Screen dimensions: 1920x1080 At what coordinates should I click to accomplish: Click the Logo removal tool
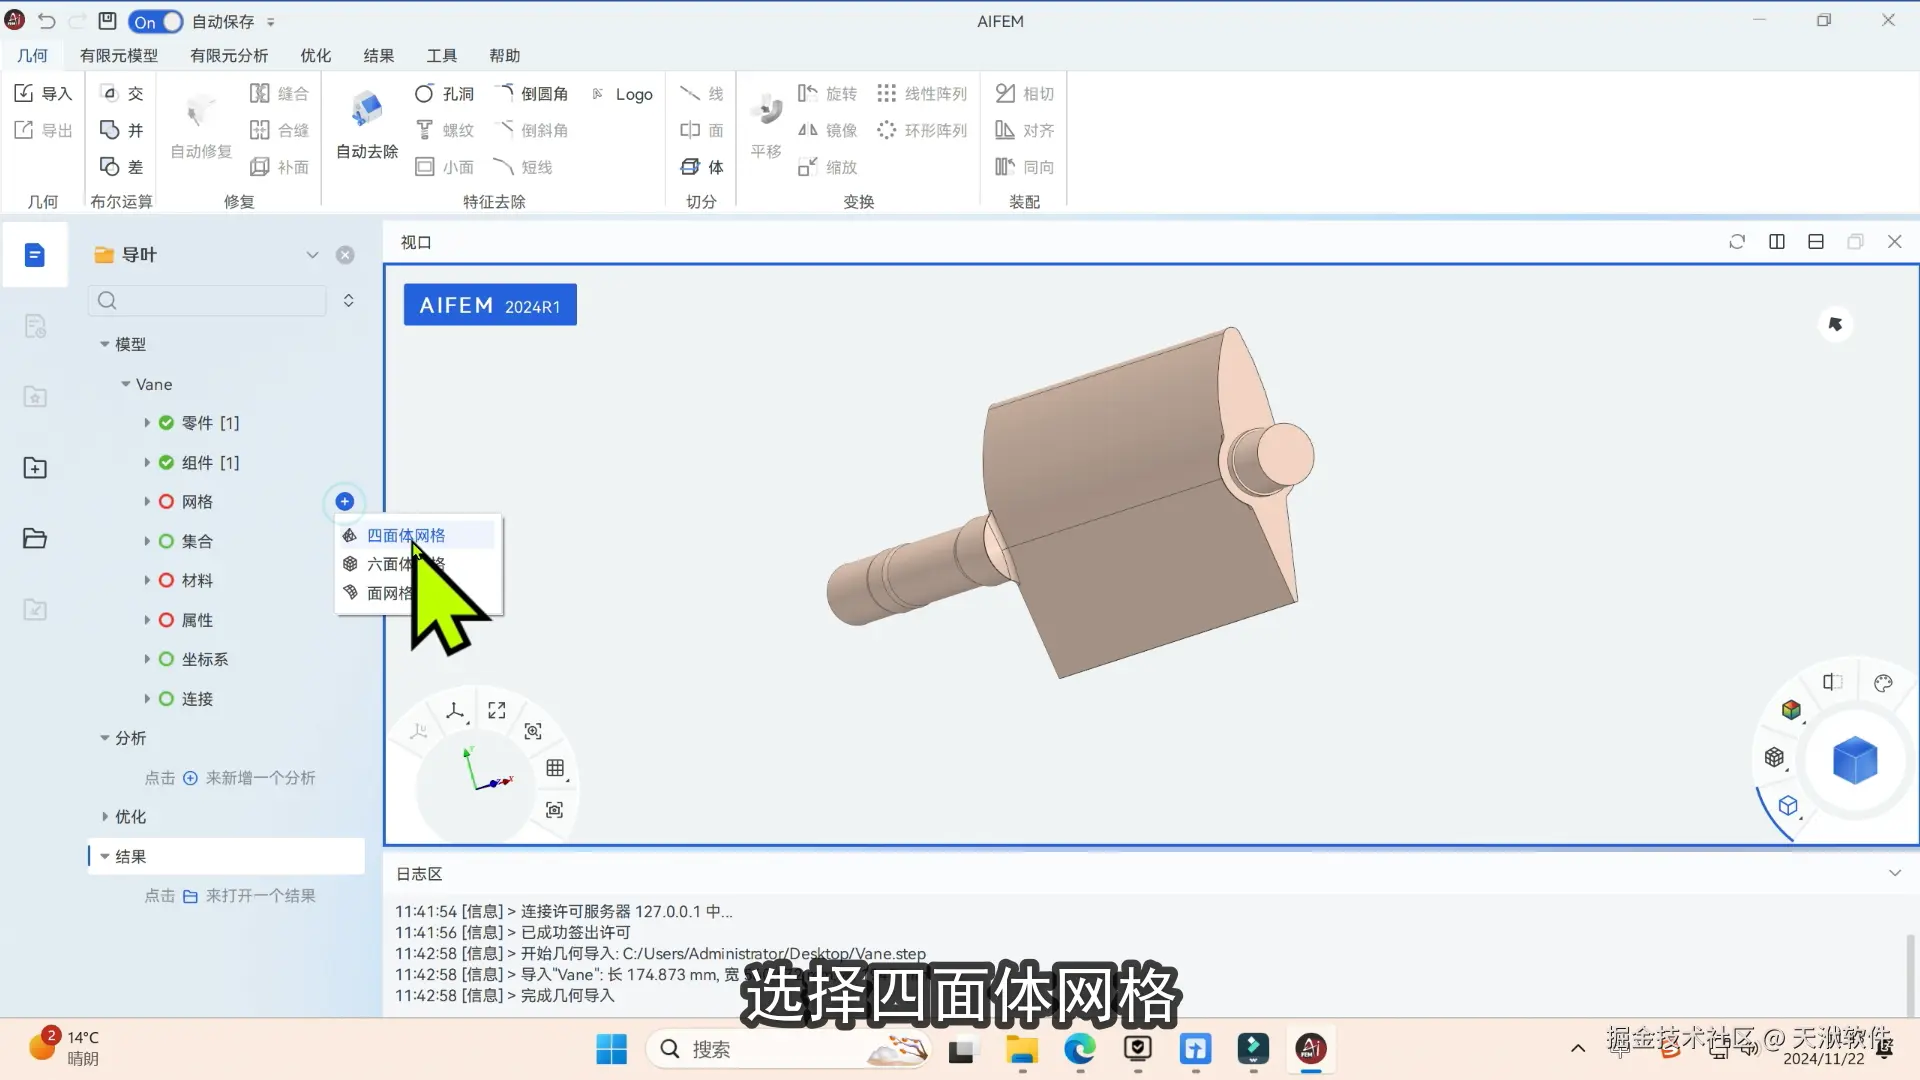pyautogui.click(x=622, y=94)
